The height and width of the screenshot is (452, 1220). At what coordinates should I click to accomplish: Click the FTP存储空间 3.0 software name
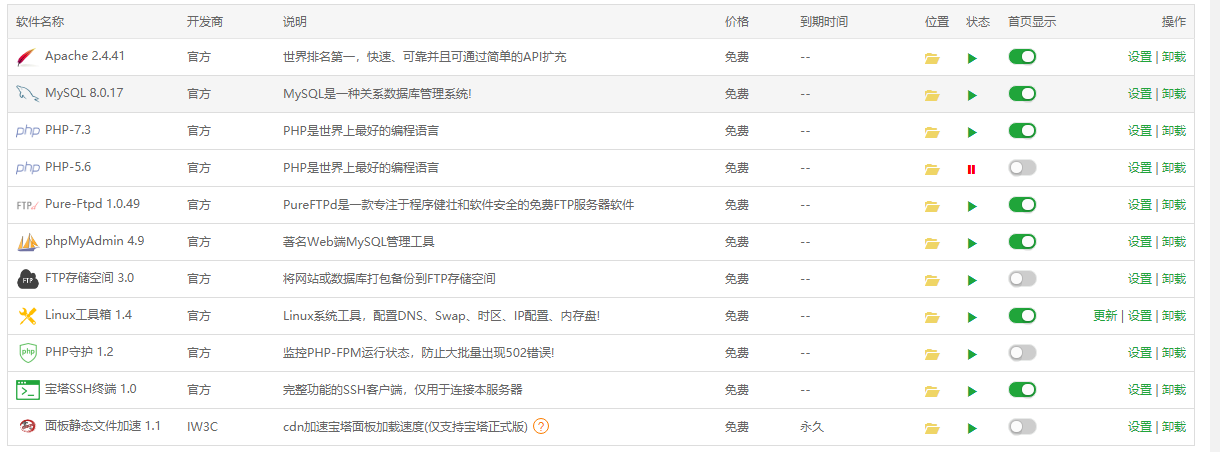[90, 278]
